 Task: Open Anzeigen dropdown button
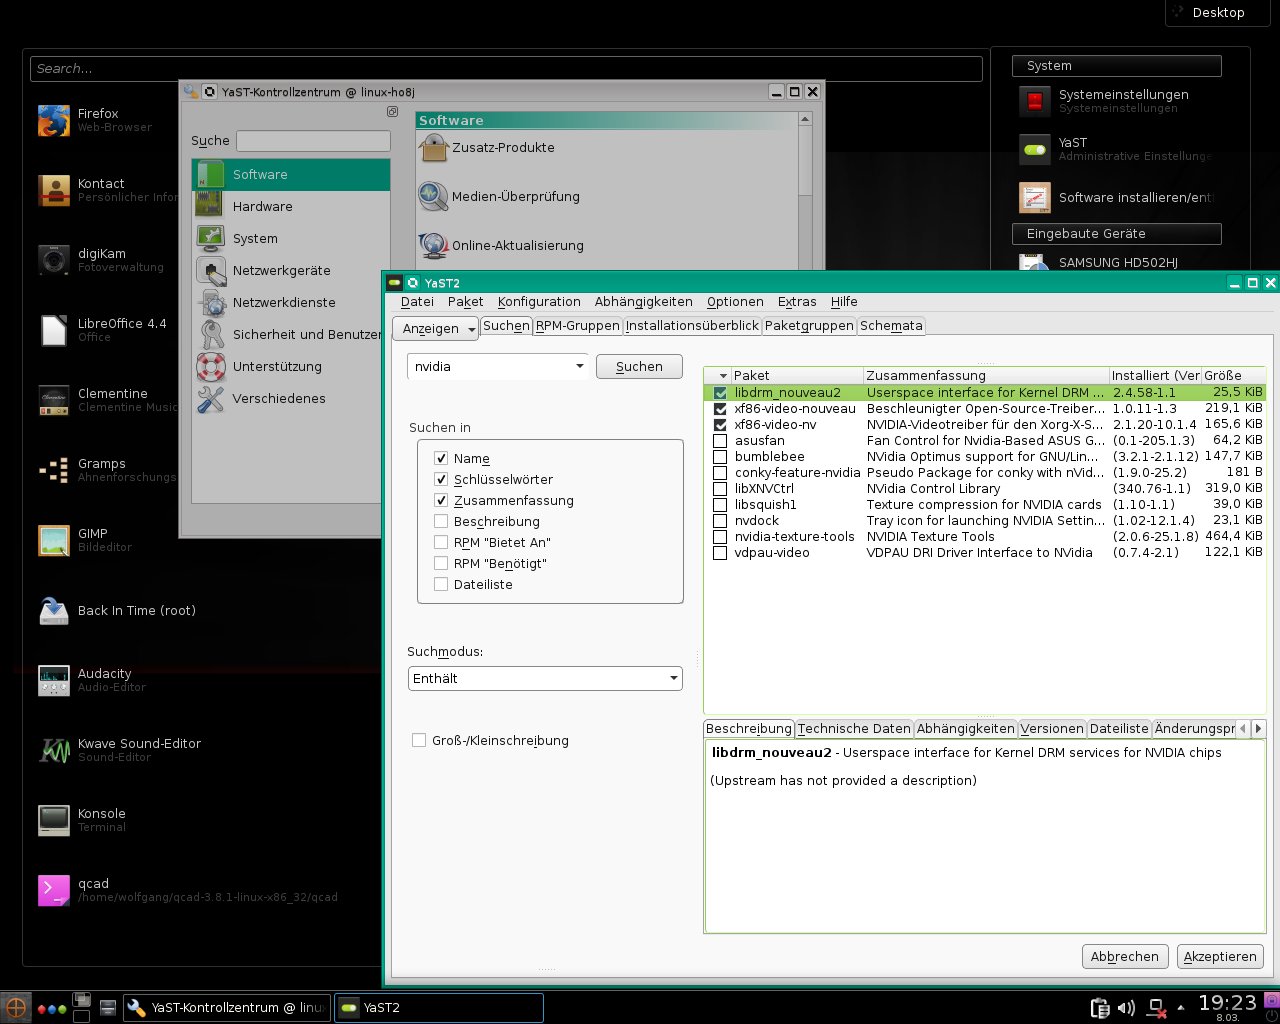pyautogui.click(x=436, y=328)
